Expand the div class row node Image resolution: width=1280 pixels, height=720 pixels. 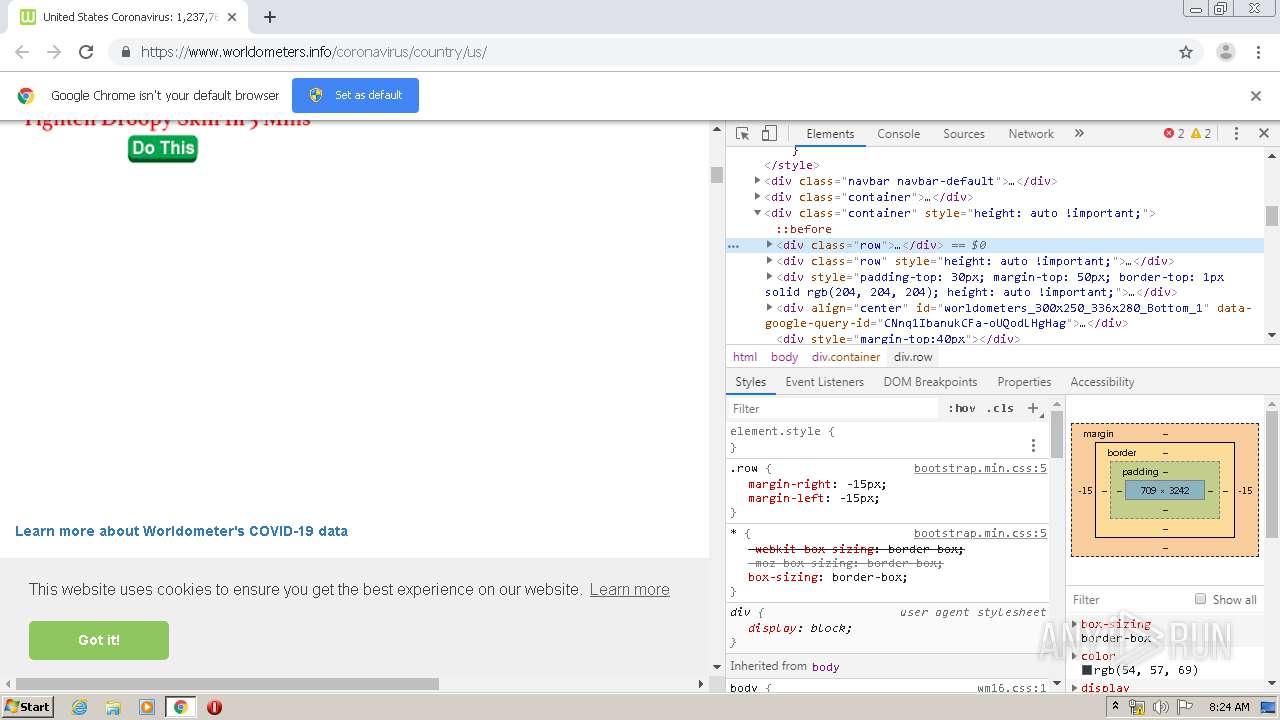770,245
